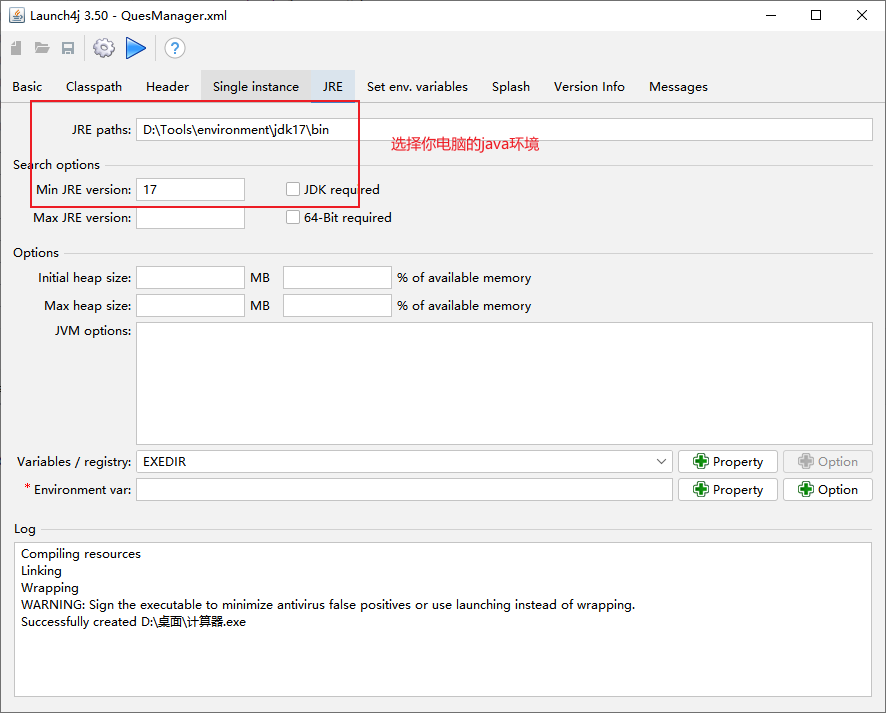Select the Single instance tab
The image size is (886, 713).
pos(256,87)
